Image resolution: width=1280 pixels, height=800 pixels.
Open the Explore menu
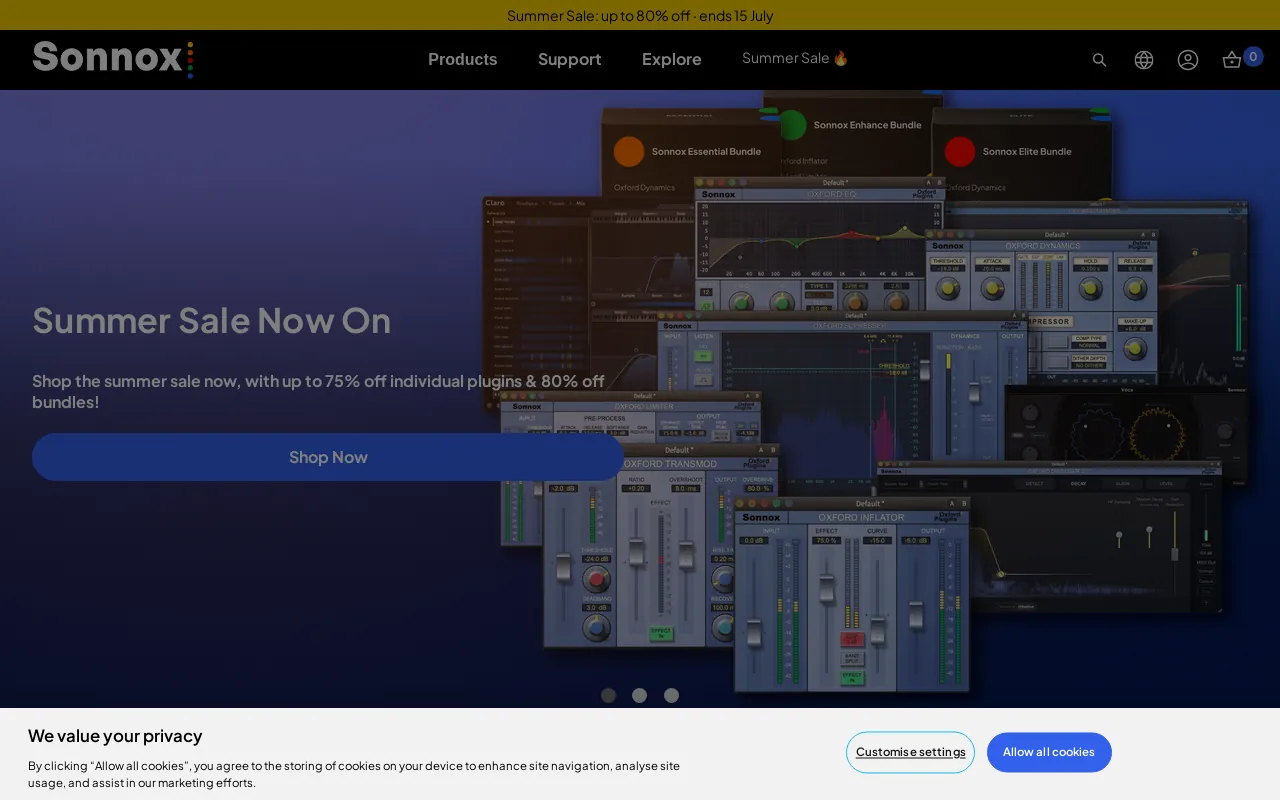click(x=671, y=59)
